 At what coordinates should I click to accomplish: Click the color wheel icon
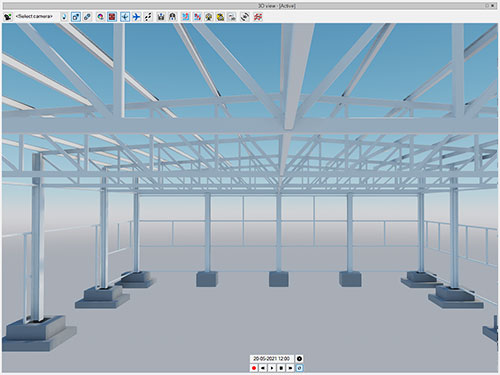[x=100, y=16]
